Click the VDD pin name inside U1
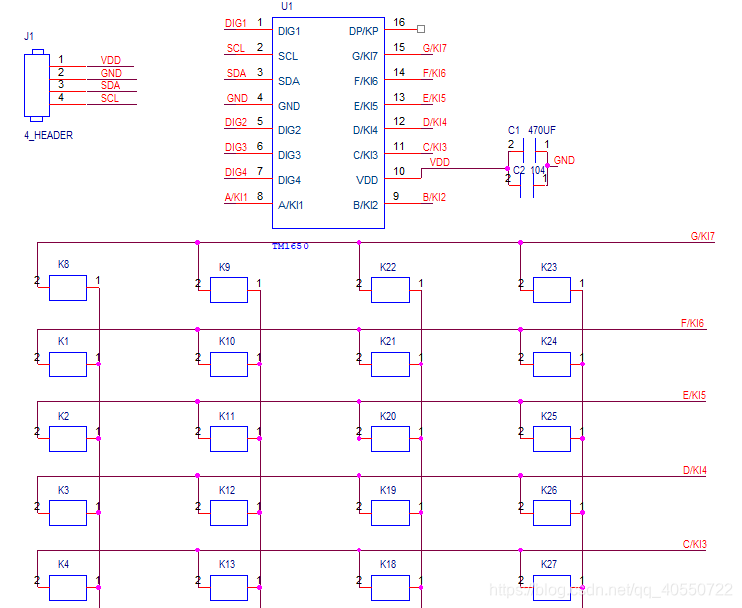The image size is (742, 608). point(367,180)
